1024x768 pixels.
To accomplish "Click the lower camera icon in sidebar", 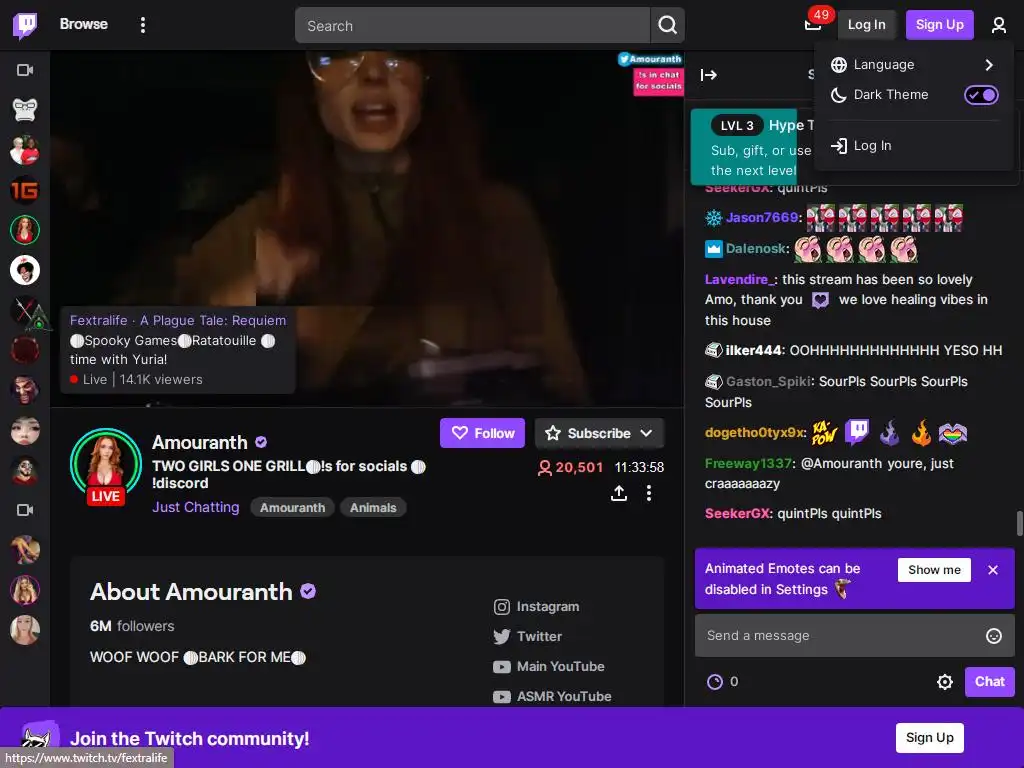I will (25, 510).
